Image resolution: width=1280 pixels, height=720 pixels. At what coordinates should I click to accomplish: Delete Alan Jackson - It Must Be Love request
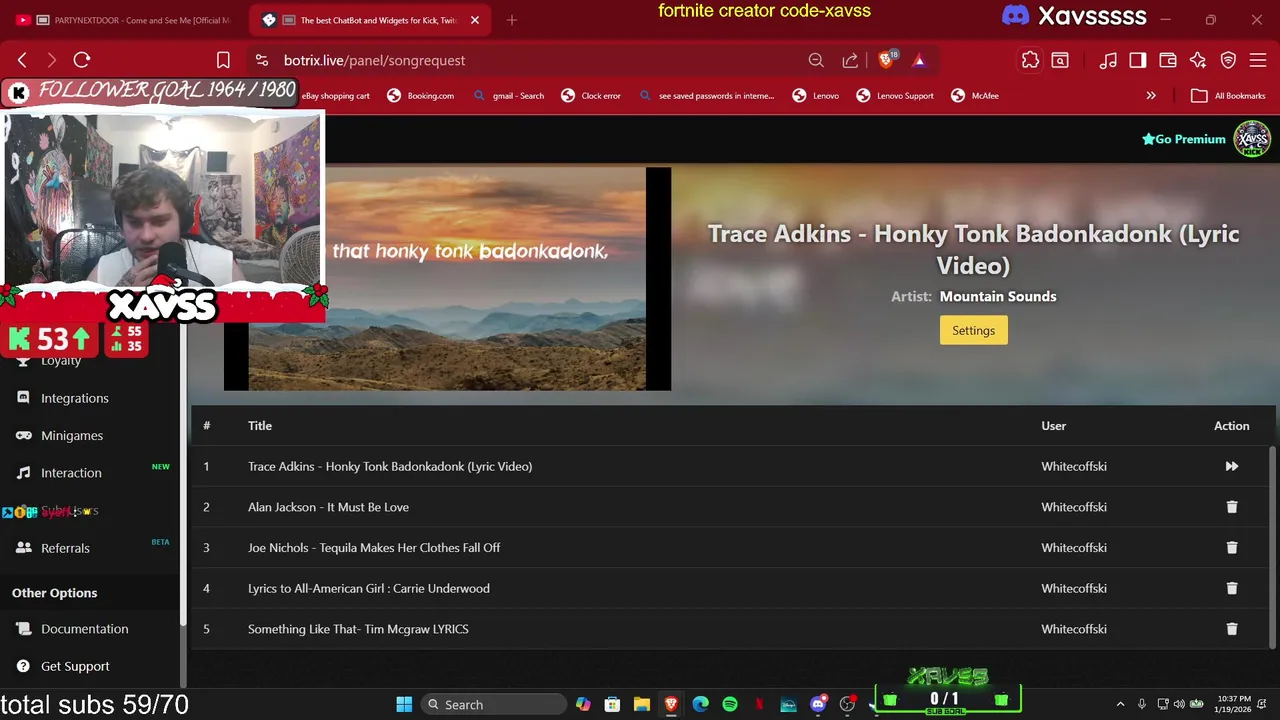tap(1231, 507)
